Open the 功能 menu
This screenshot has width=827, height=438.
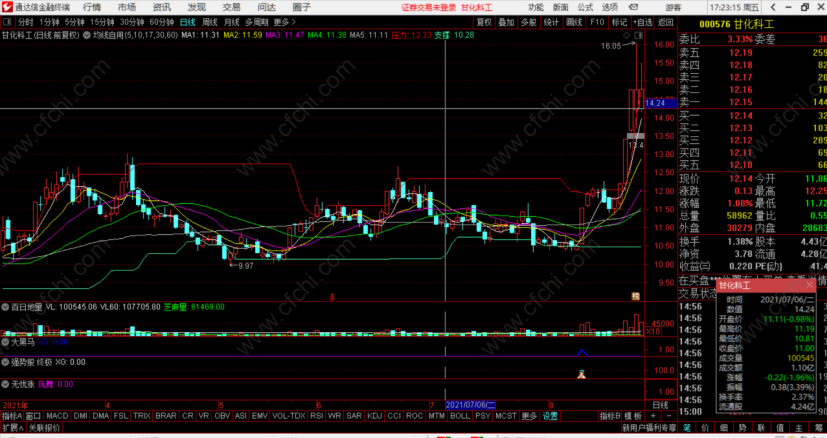536,7
